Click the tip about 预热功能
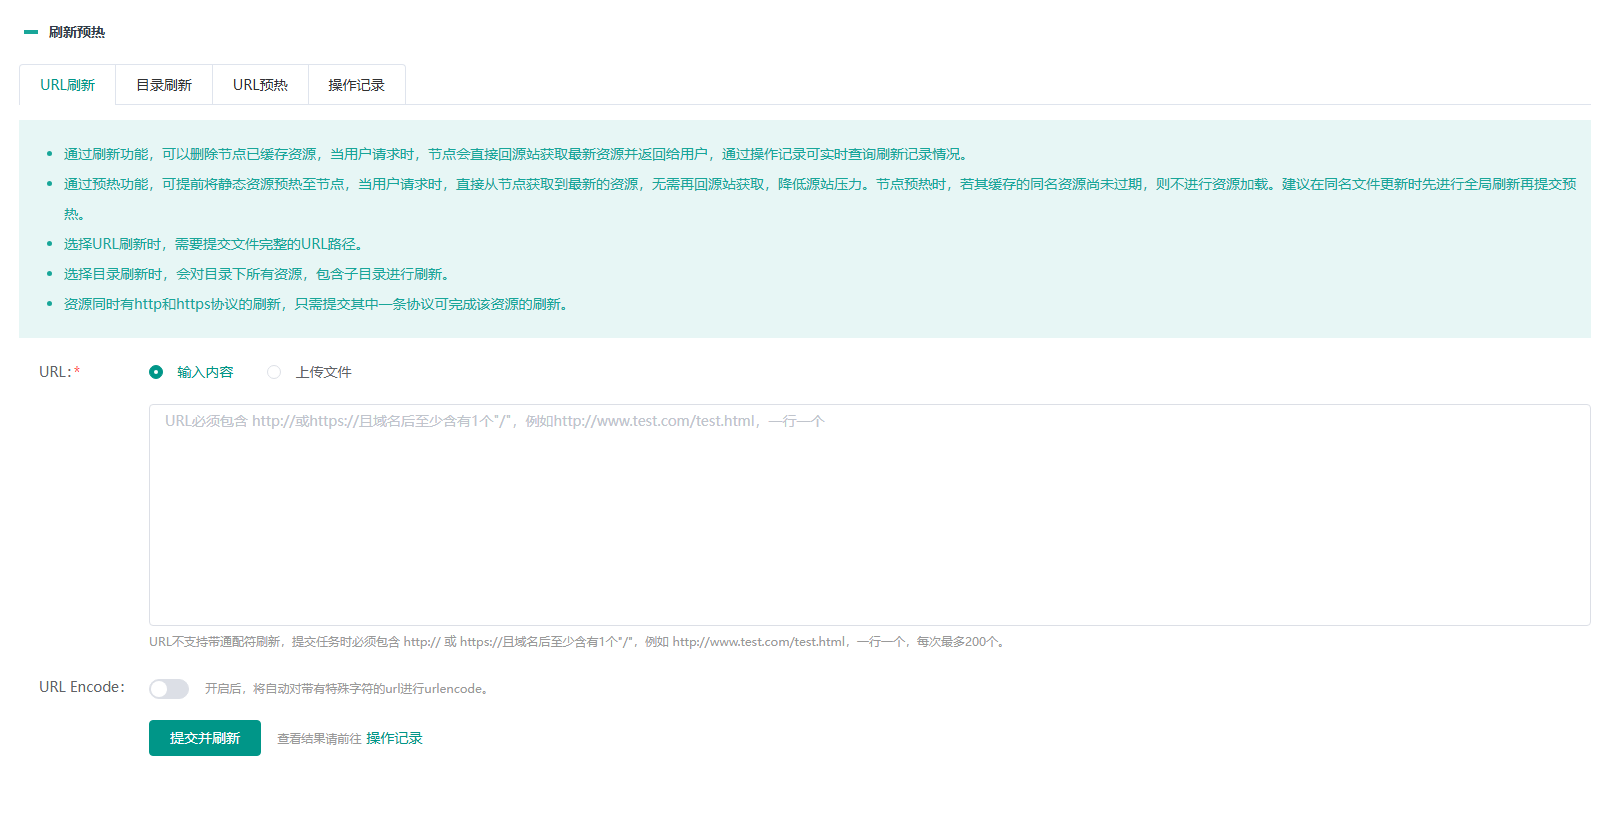Image resolution: width=1611 pixels, height=816 pixels. point(819,184)
